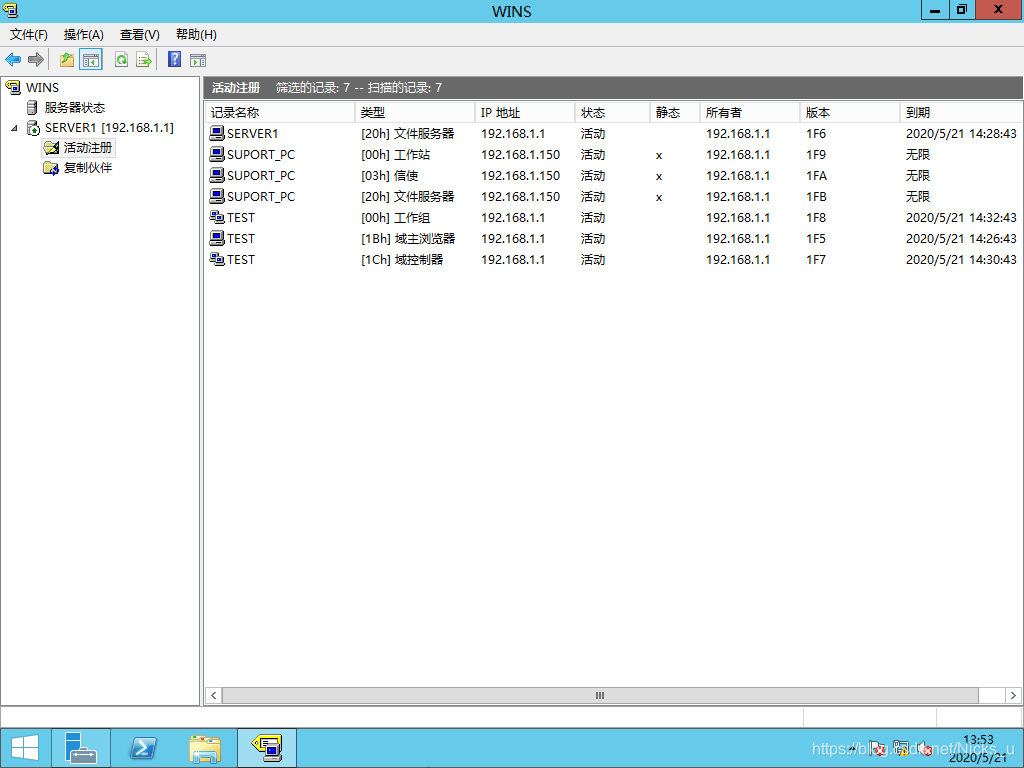Sort by the 记录名称 column header
This screenshot has width=1024, height=768.
pos(280,112)
